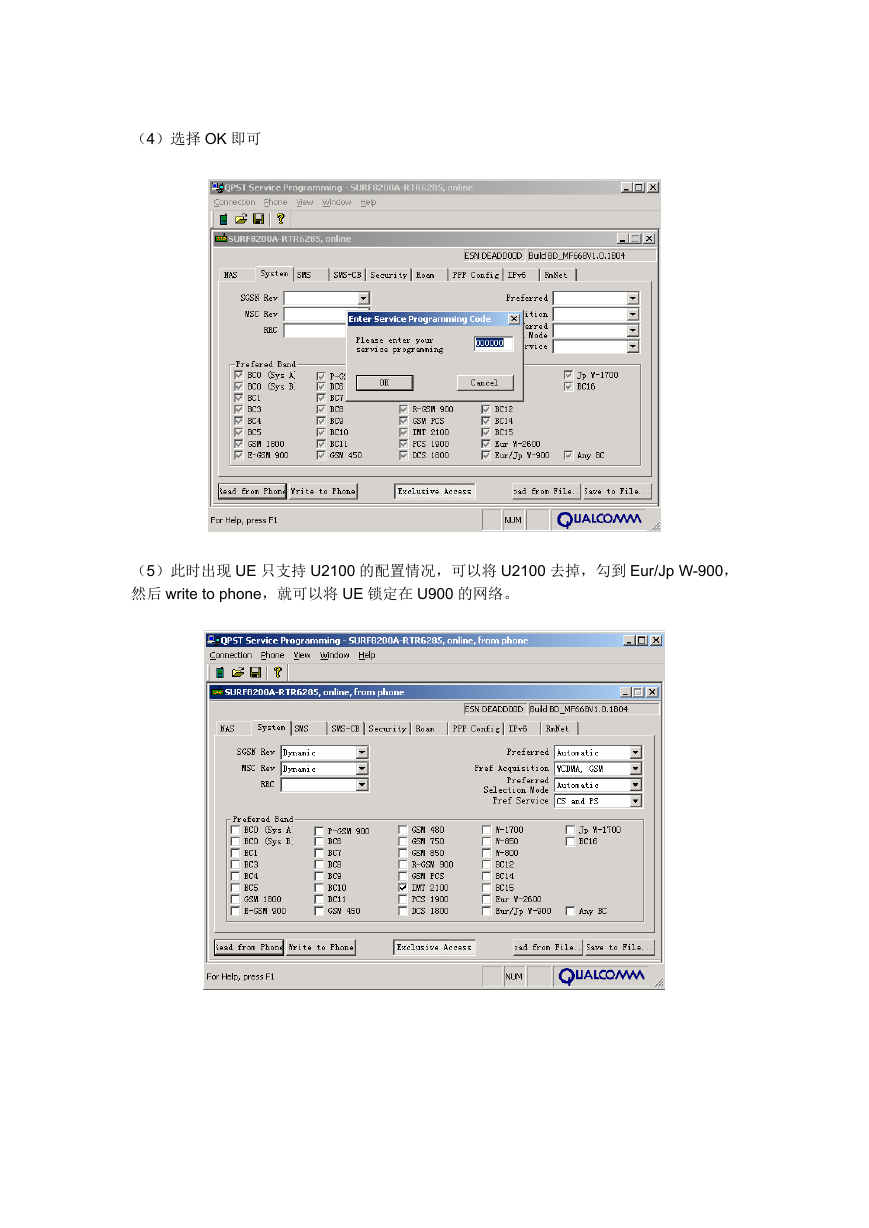Tick Eur/Jp W-900 in the from-phone window
Screen dimensions: 869x1228
tap(486, 911)
